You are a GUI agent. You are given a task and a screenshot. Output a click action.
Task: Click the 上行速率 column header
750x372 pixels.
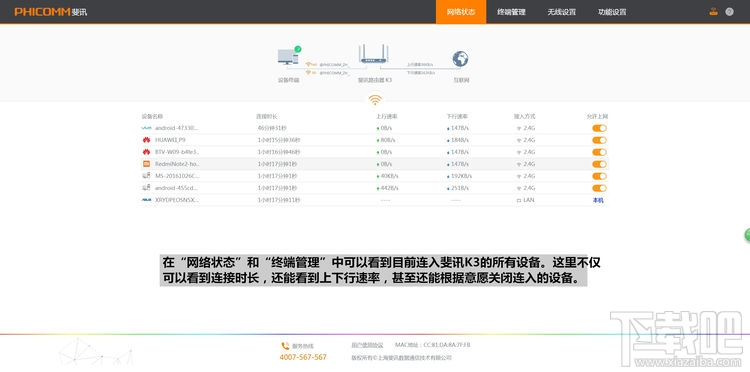point(386,116)
